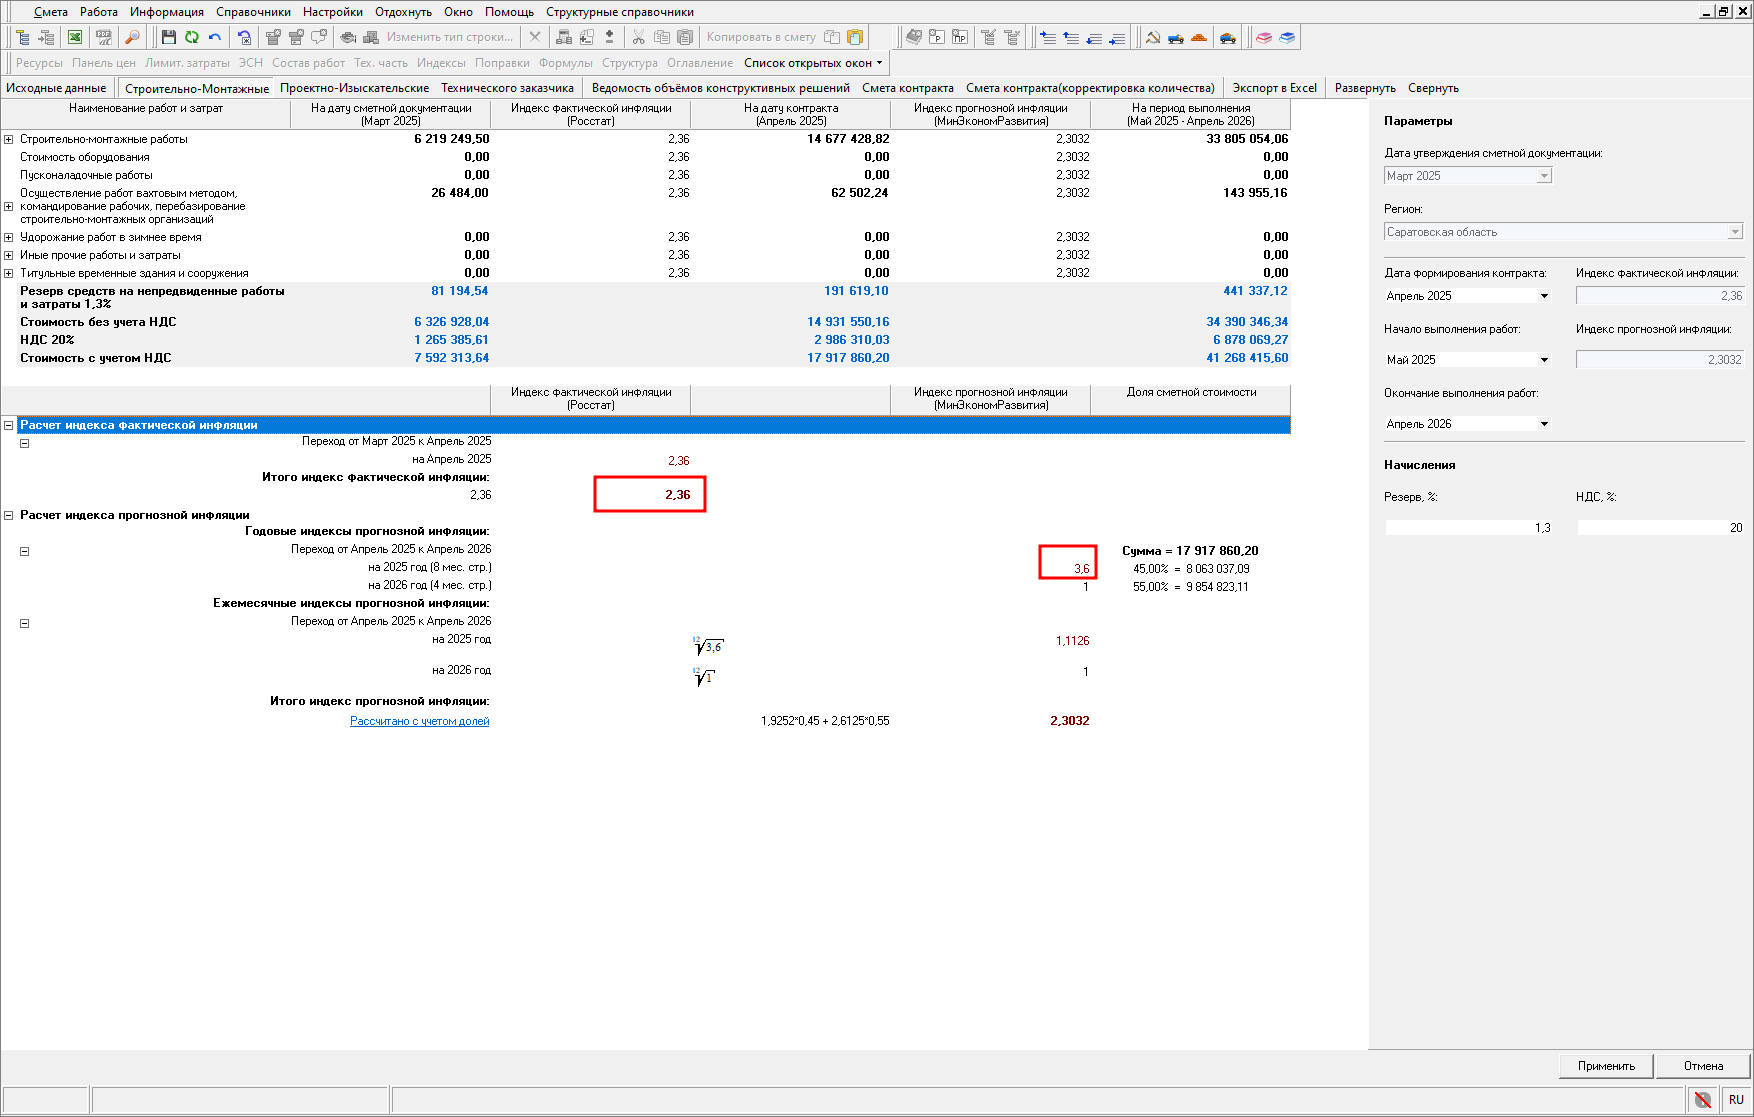This screenshot has width=1754, height=1117.
Task: Switch to the Проектно-Изыскательские tab
Action: coord(354,88)
